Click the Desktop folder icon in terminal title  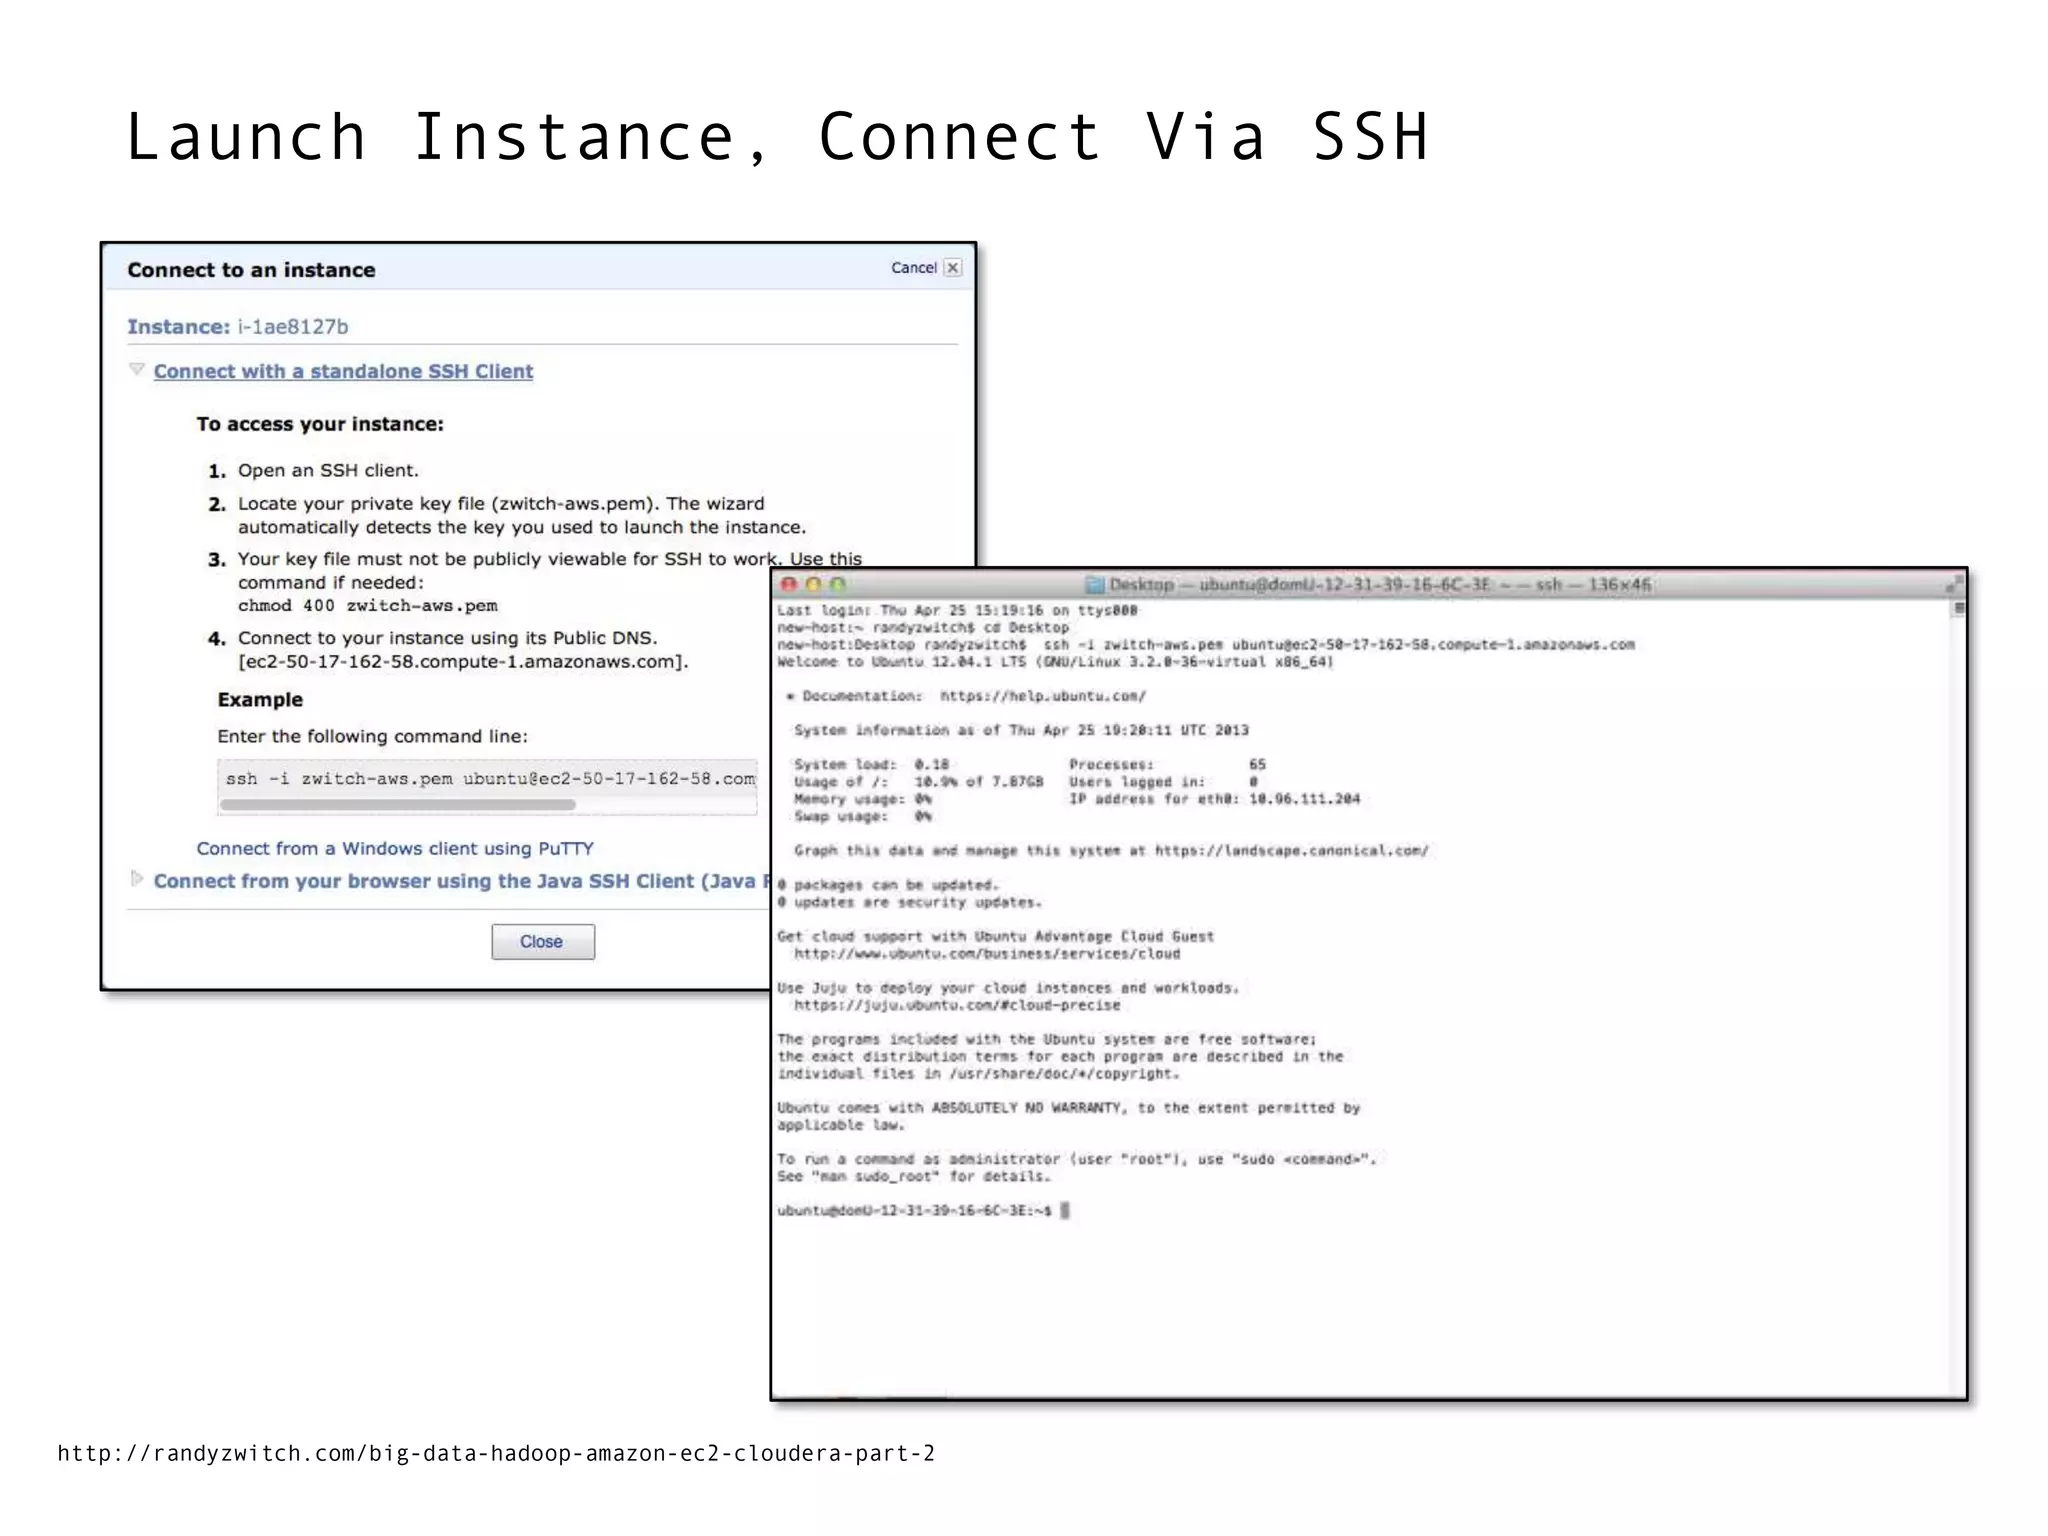pos(1095,585)
